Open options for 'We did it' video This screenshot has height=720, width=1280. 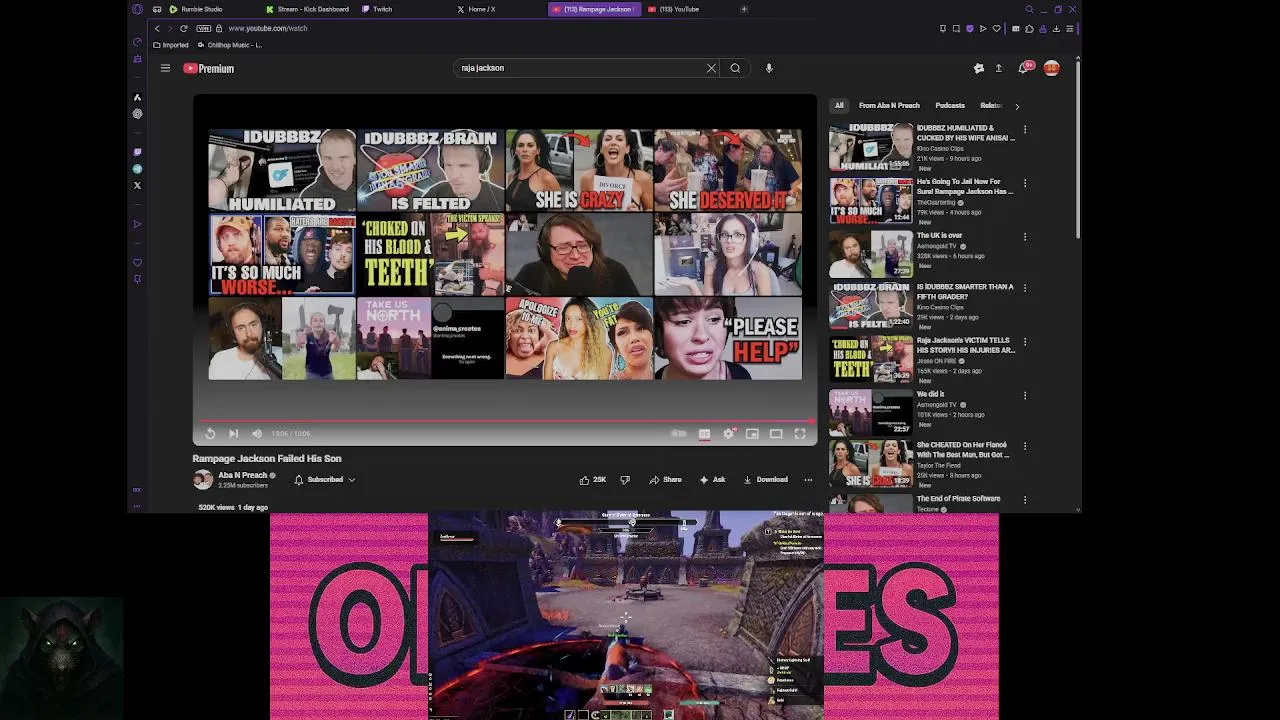click(x=1024, y=395)
